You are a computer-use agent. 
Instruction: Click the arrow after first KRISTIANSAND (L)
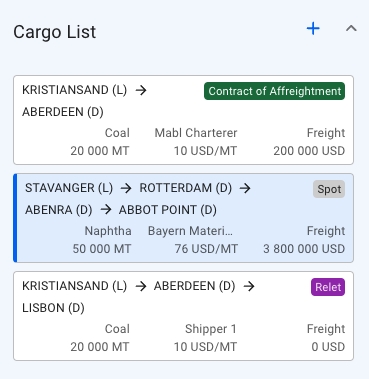(x=141, y=90)
